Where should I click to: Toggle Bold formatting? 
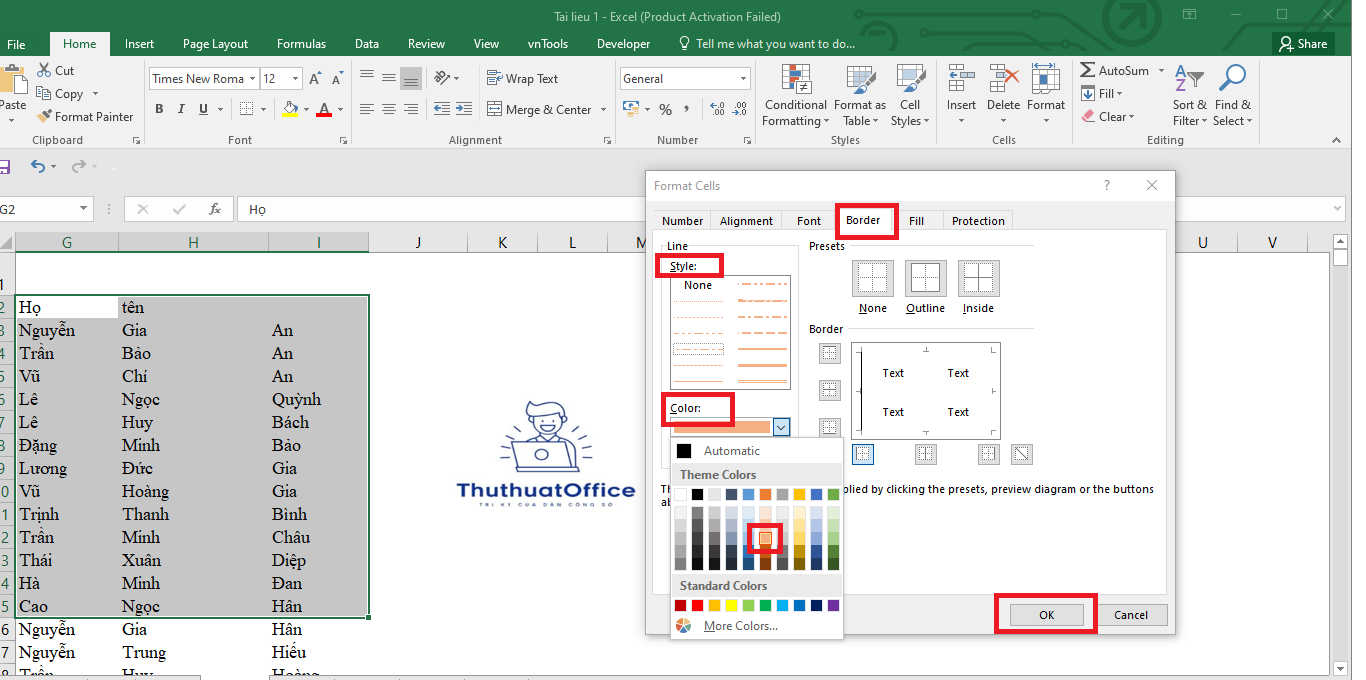coord(159,109)
